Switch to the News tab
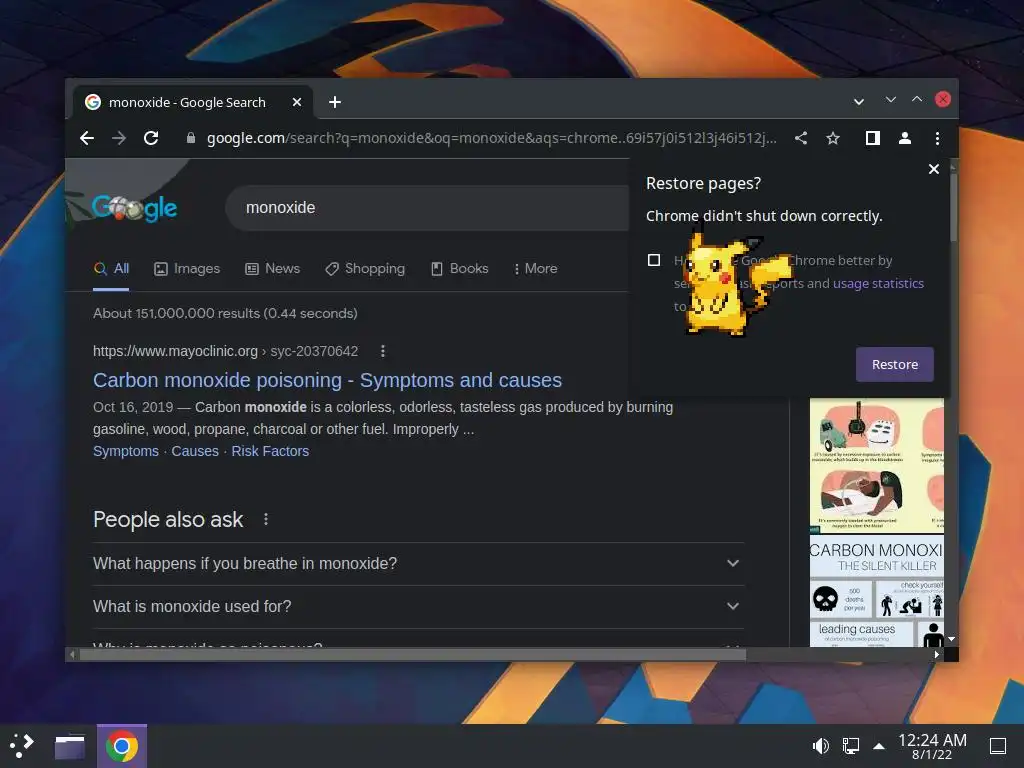This screenshot has height=768, width=1024. [272, 268]
